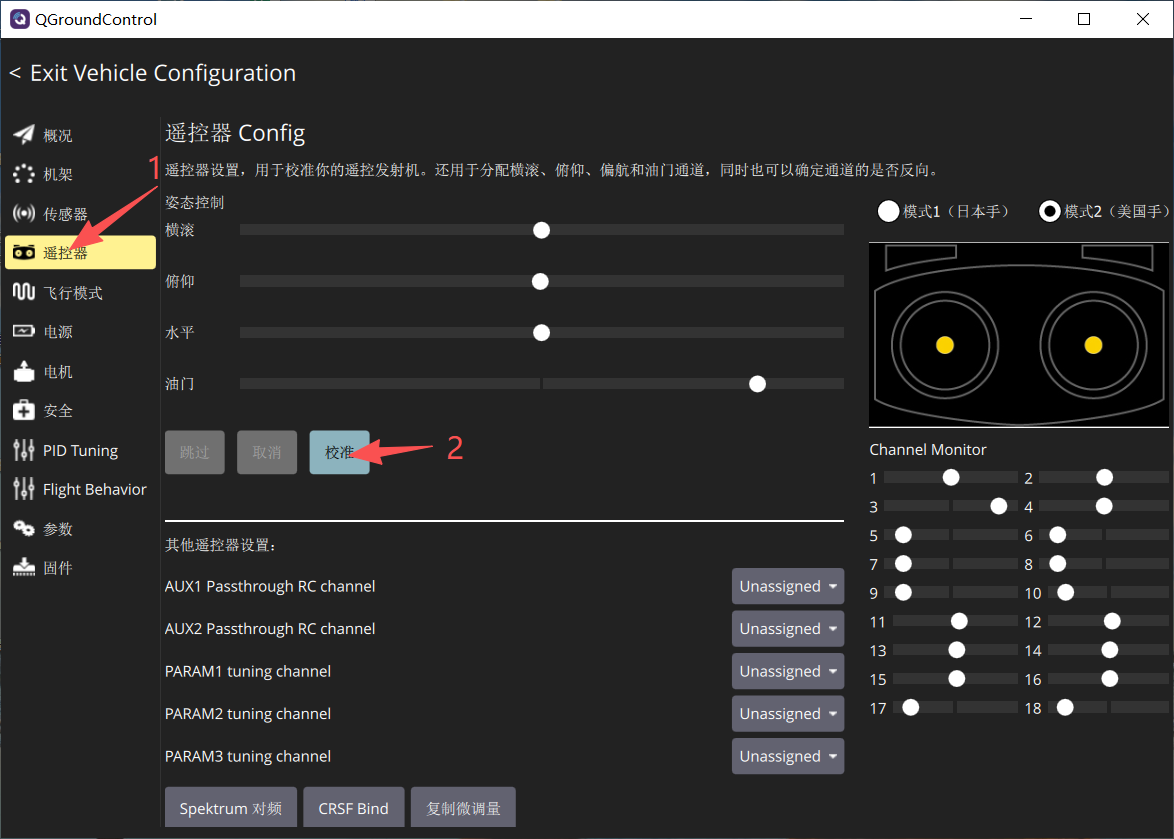This screenshot has height=839, width=1174.
Task: Click the Flight Behavior sliders icon
Action: coord(24,489)
